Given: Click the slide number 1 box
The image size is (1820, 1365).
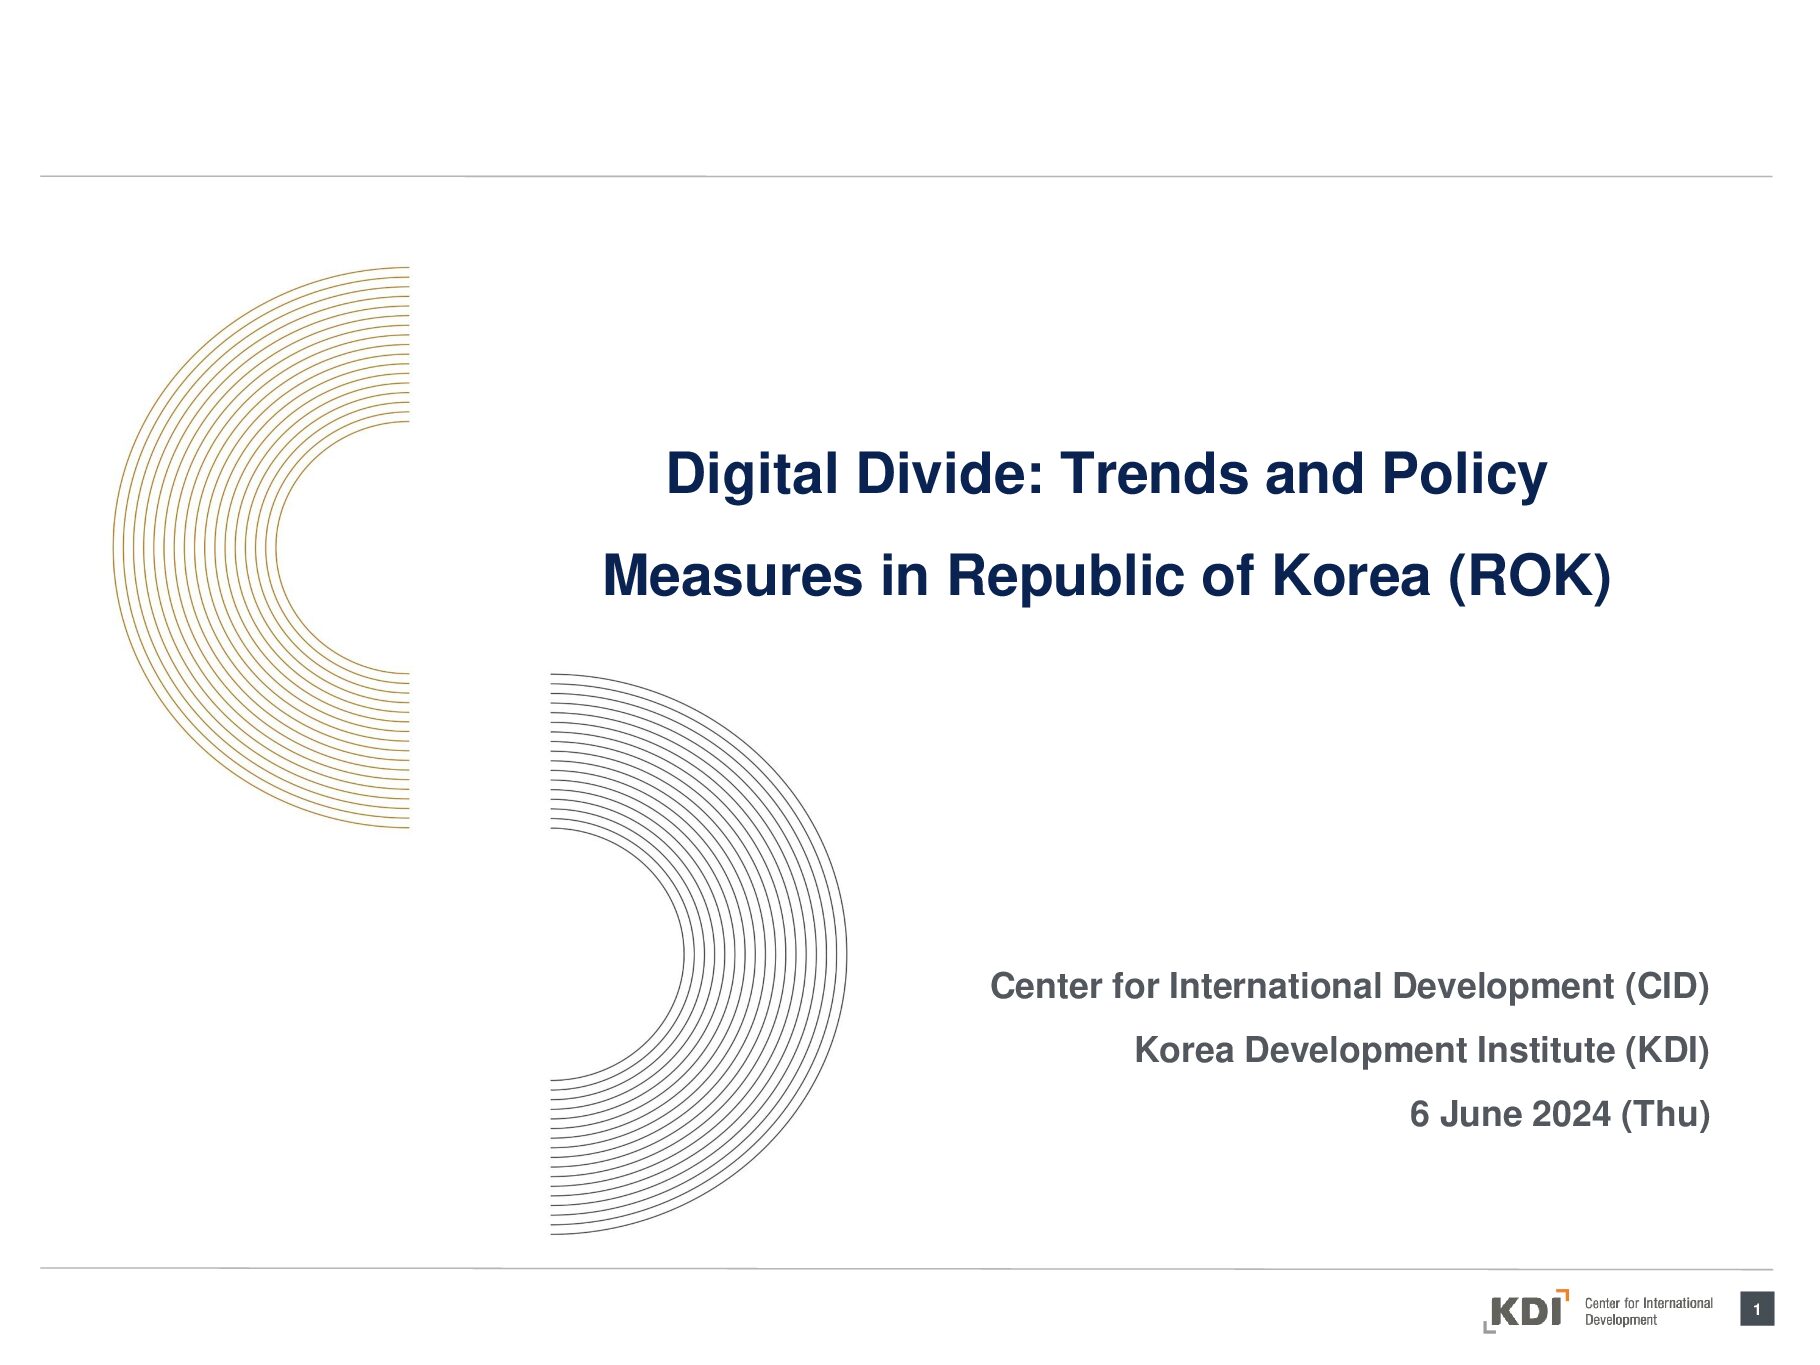Looking at the screenshot, I should coord(1756,1309).
